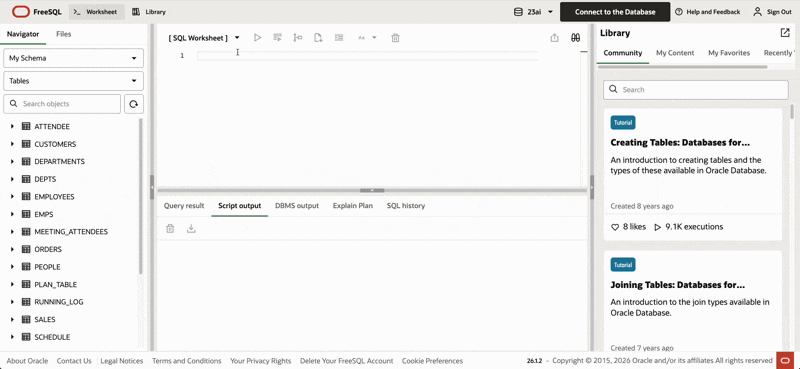Click the Library panel vertical scrollbar
This screenshot has height=369, width=800.
(x=792, y=112)
